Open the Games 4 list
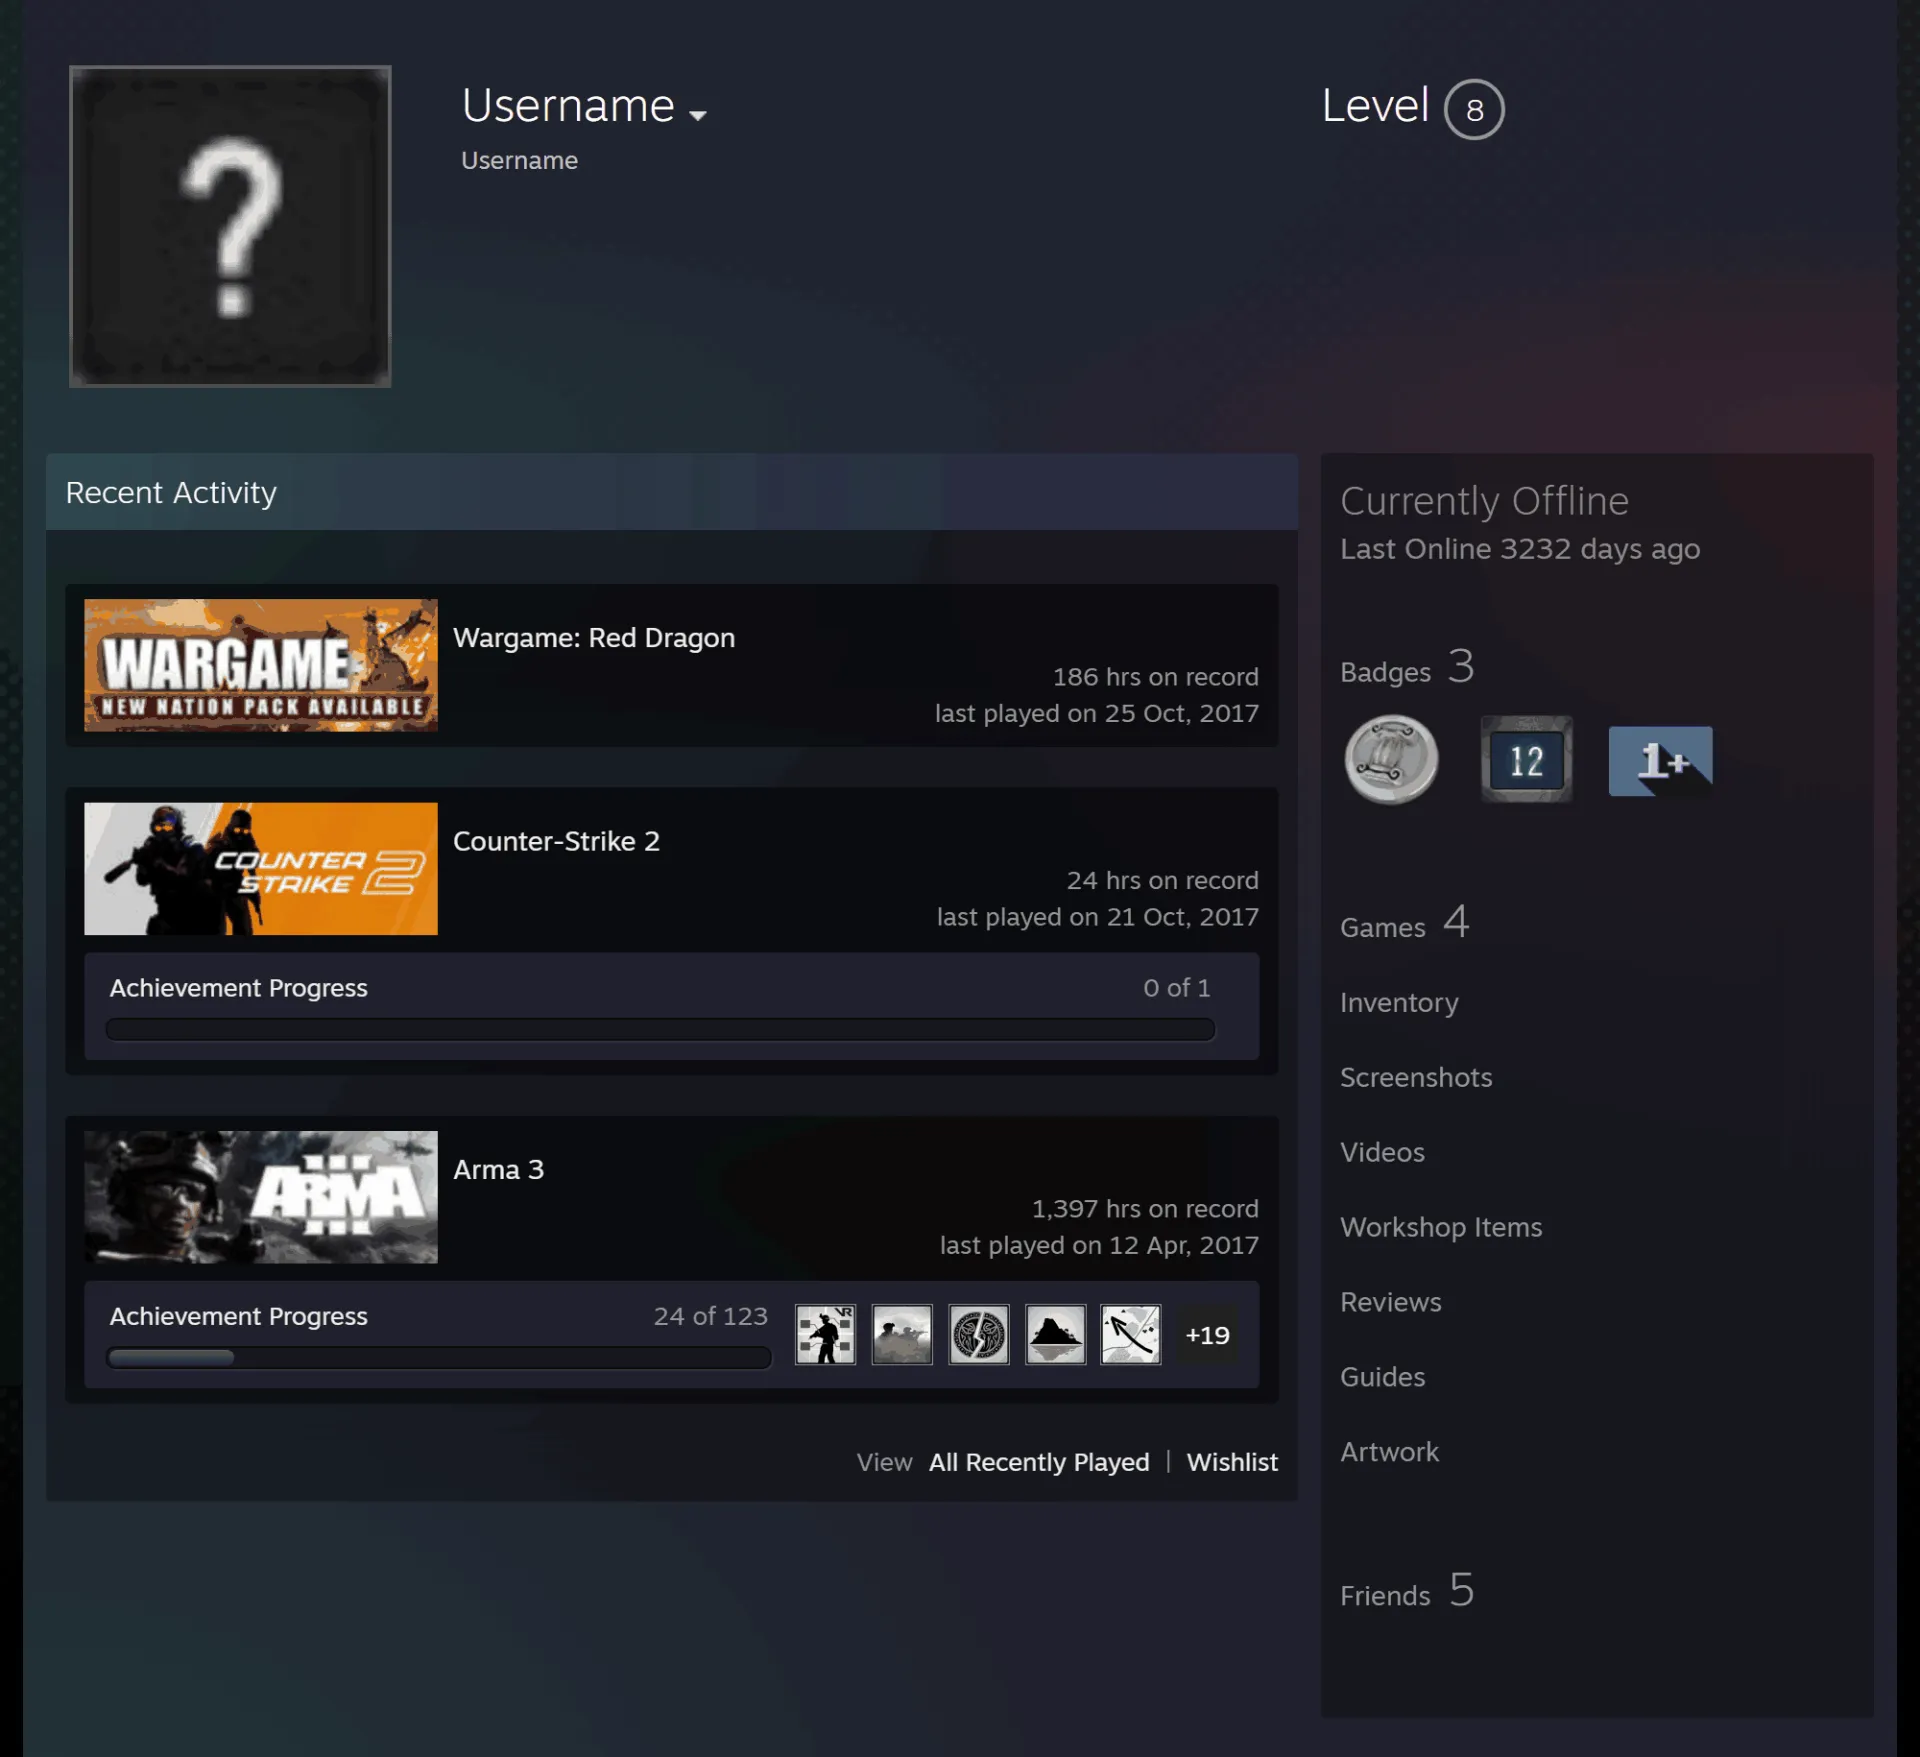Screen dimensions: 1920x1757 click(x=1405, y=923)
